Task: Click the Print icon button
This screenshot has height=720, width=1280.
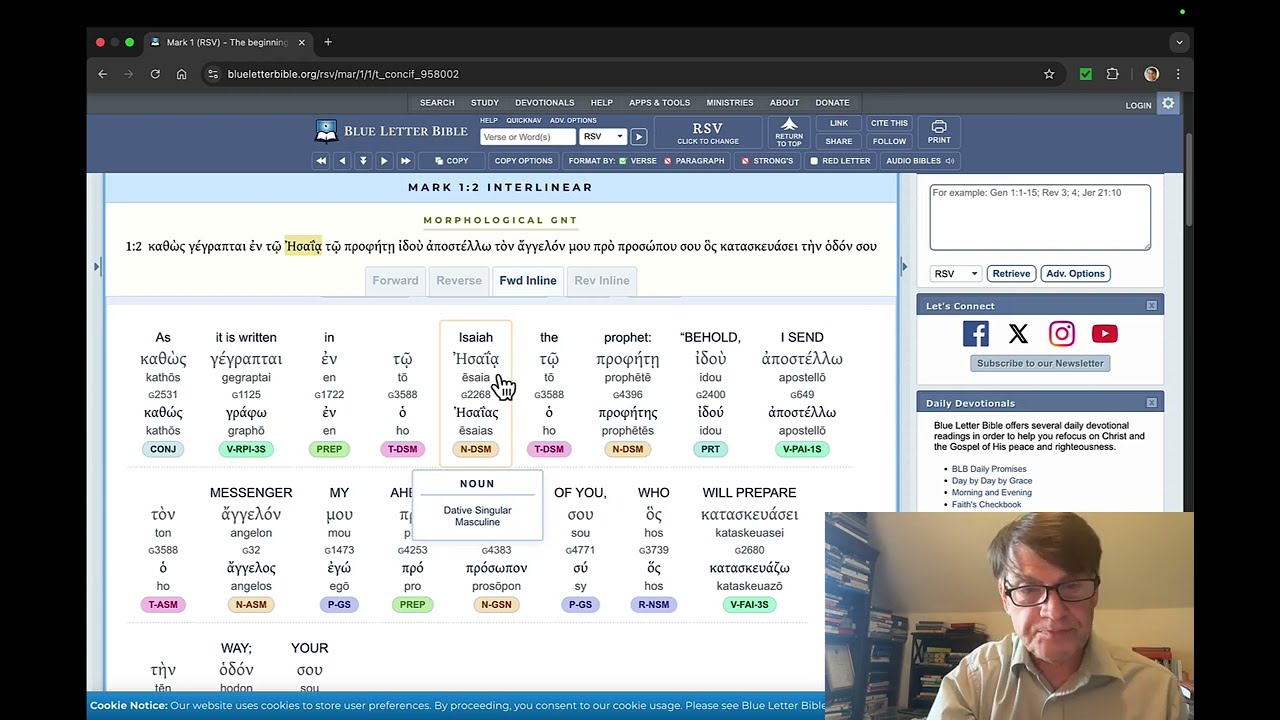Action: point(938,132)
